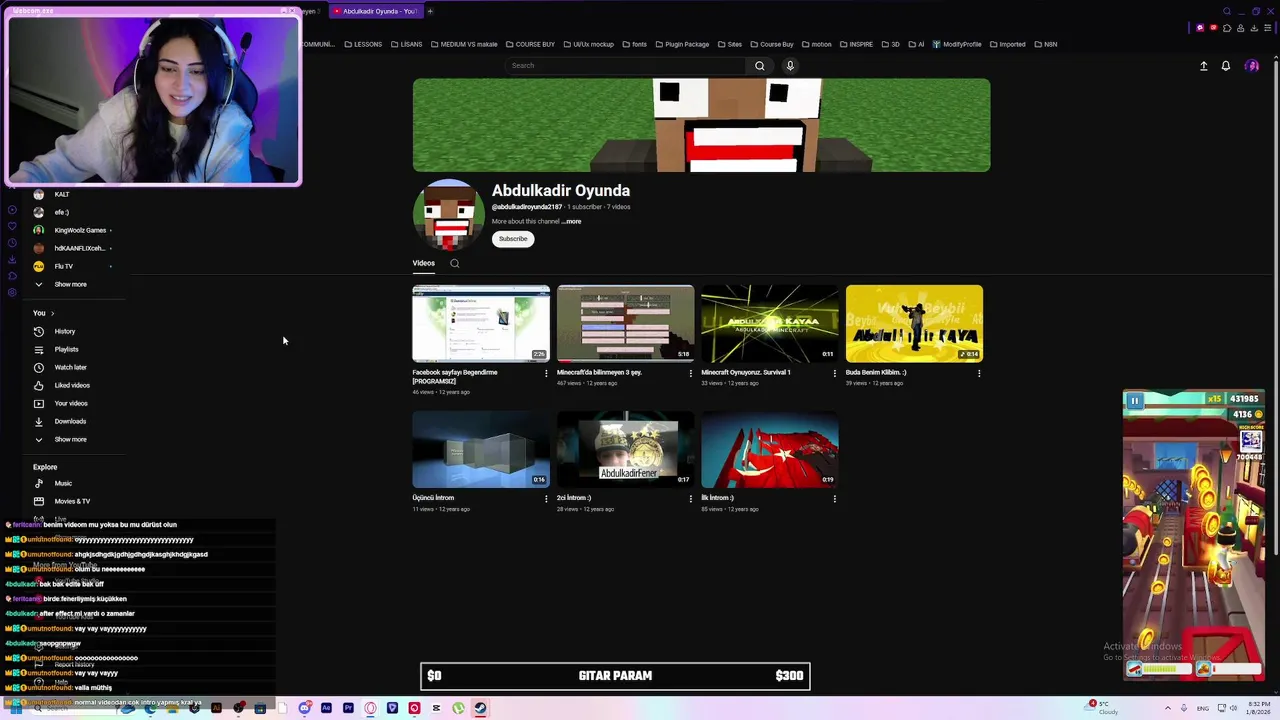Open the LESSONS bookmarks folder
The width and height of the screenshot is (1280, 720).
point(363,44)
